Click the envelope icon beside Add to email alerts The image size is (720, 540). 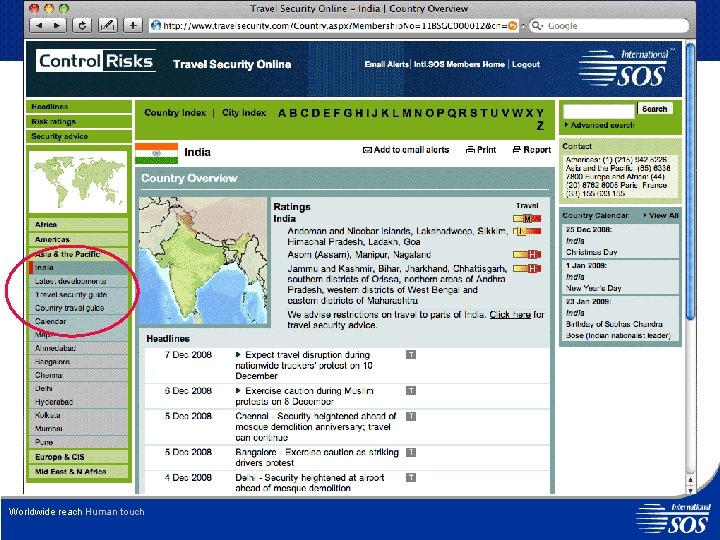[x=367, y=150]
